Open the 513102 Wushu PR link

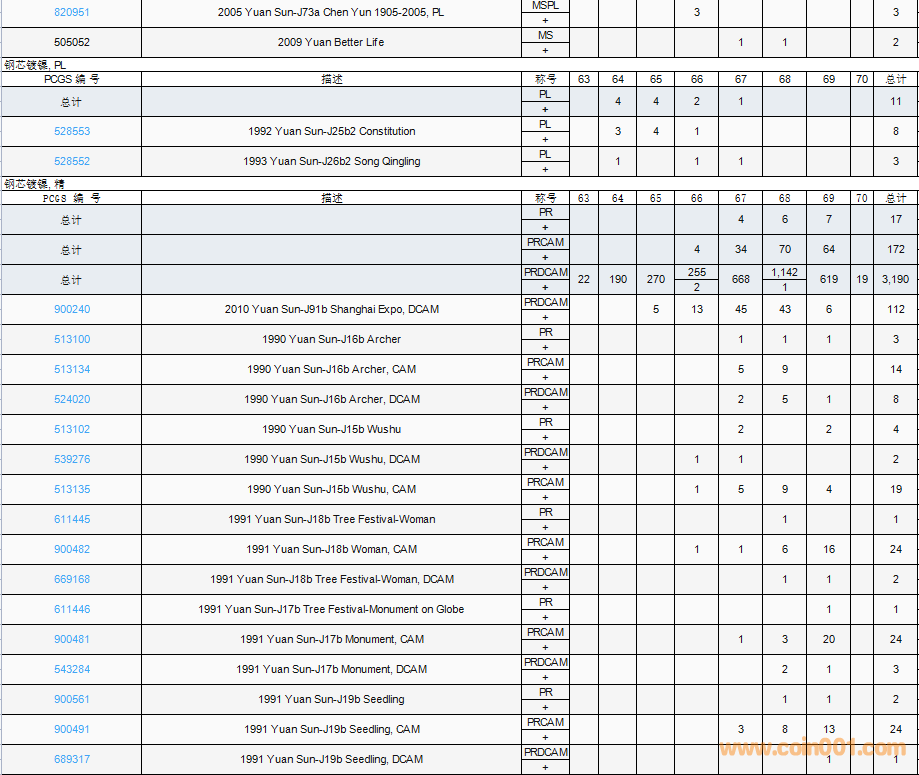71,429
